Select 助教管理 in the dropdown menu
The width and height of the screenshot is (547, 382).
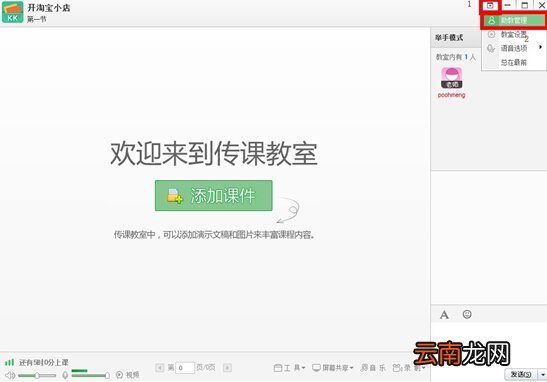click(514, 20)
